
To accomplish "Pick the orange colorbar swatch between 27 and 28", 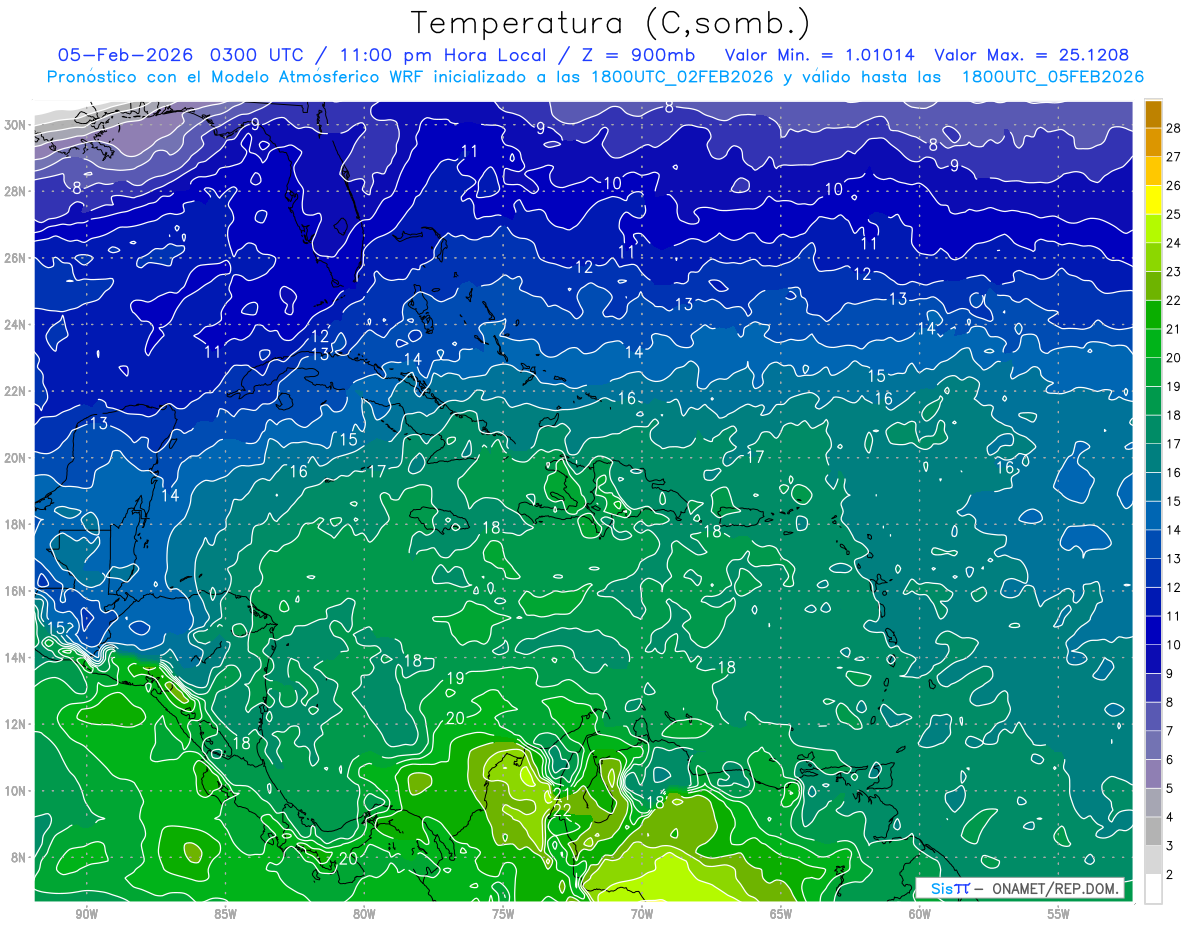I will point(1154,143).
